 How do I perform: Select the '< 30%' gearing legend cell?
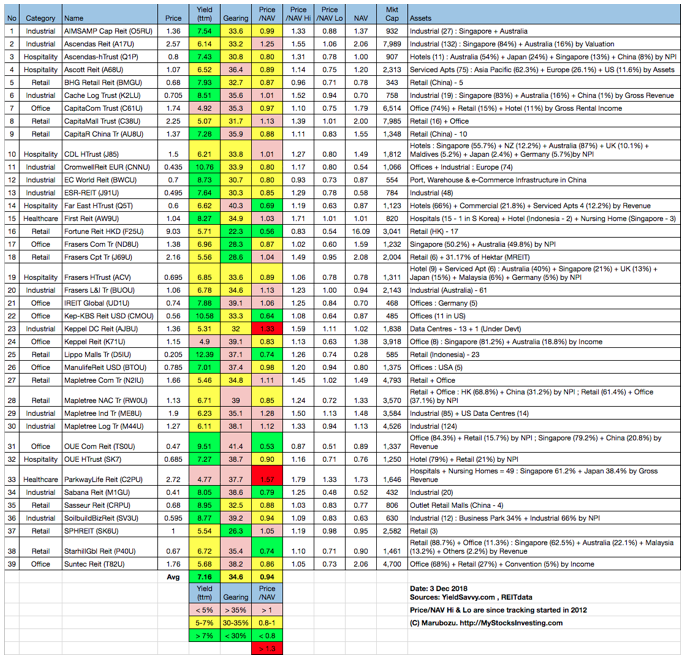236,636
